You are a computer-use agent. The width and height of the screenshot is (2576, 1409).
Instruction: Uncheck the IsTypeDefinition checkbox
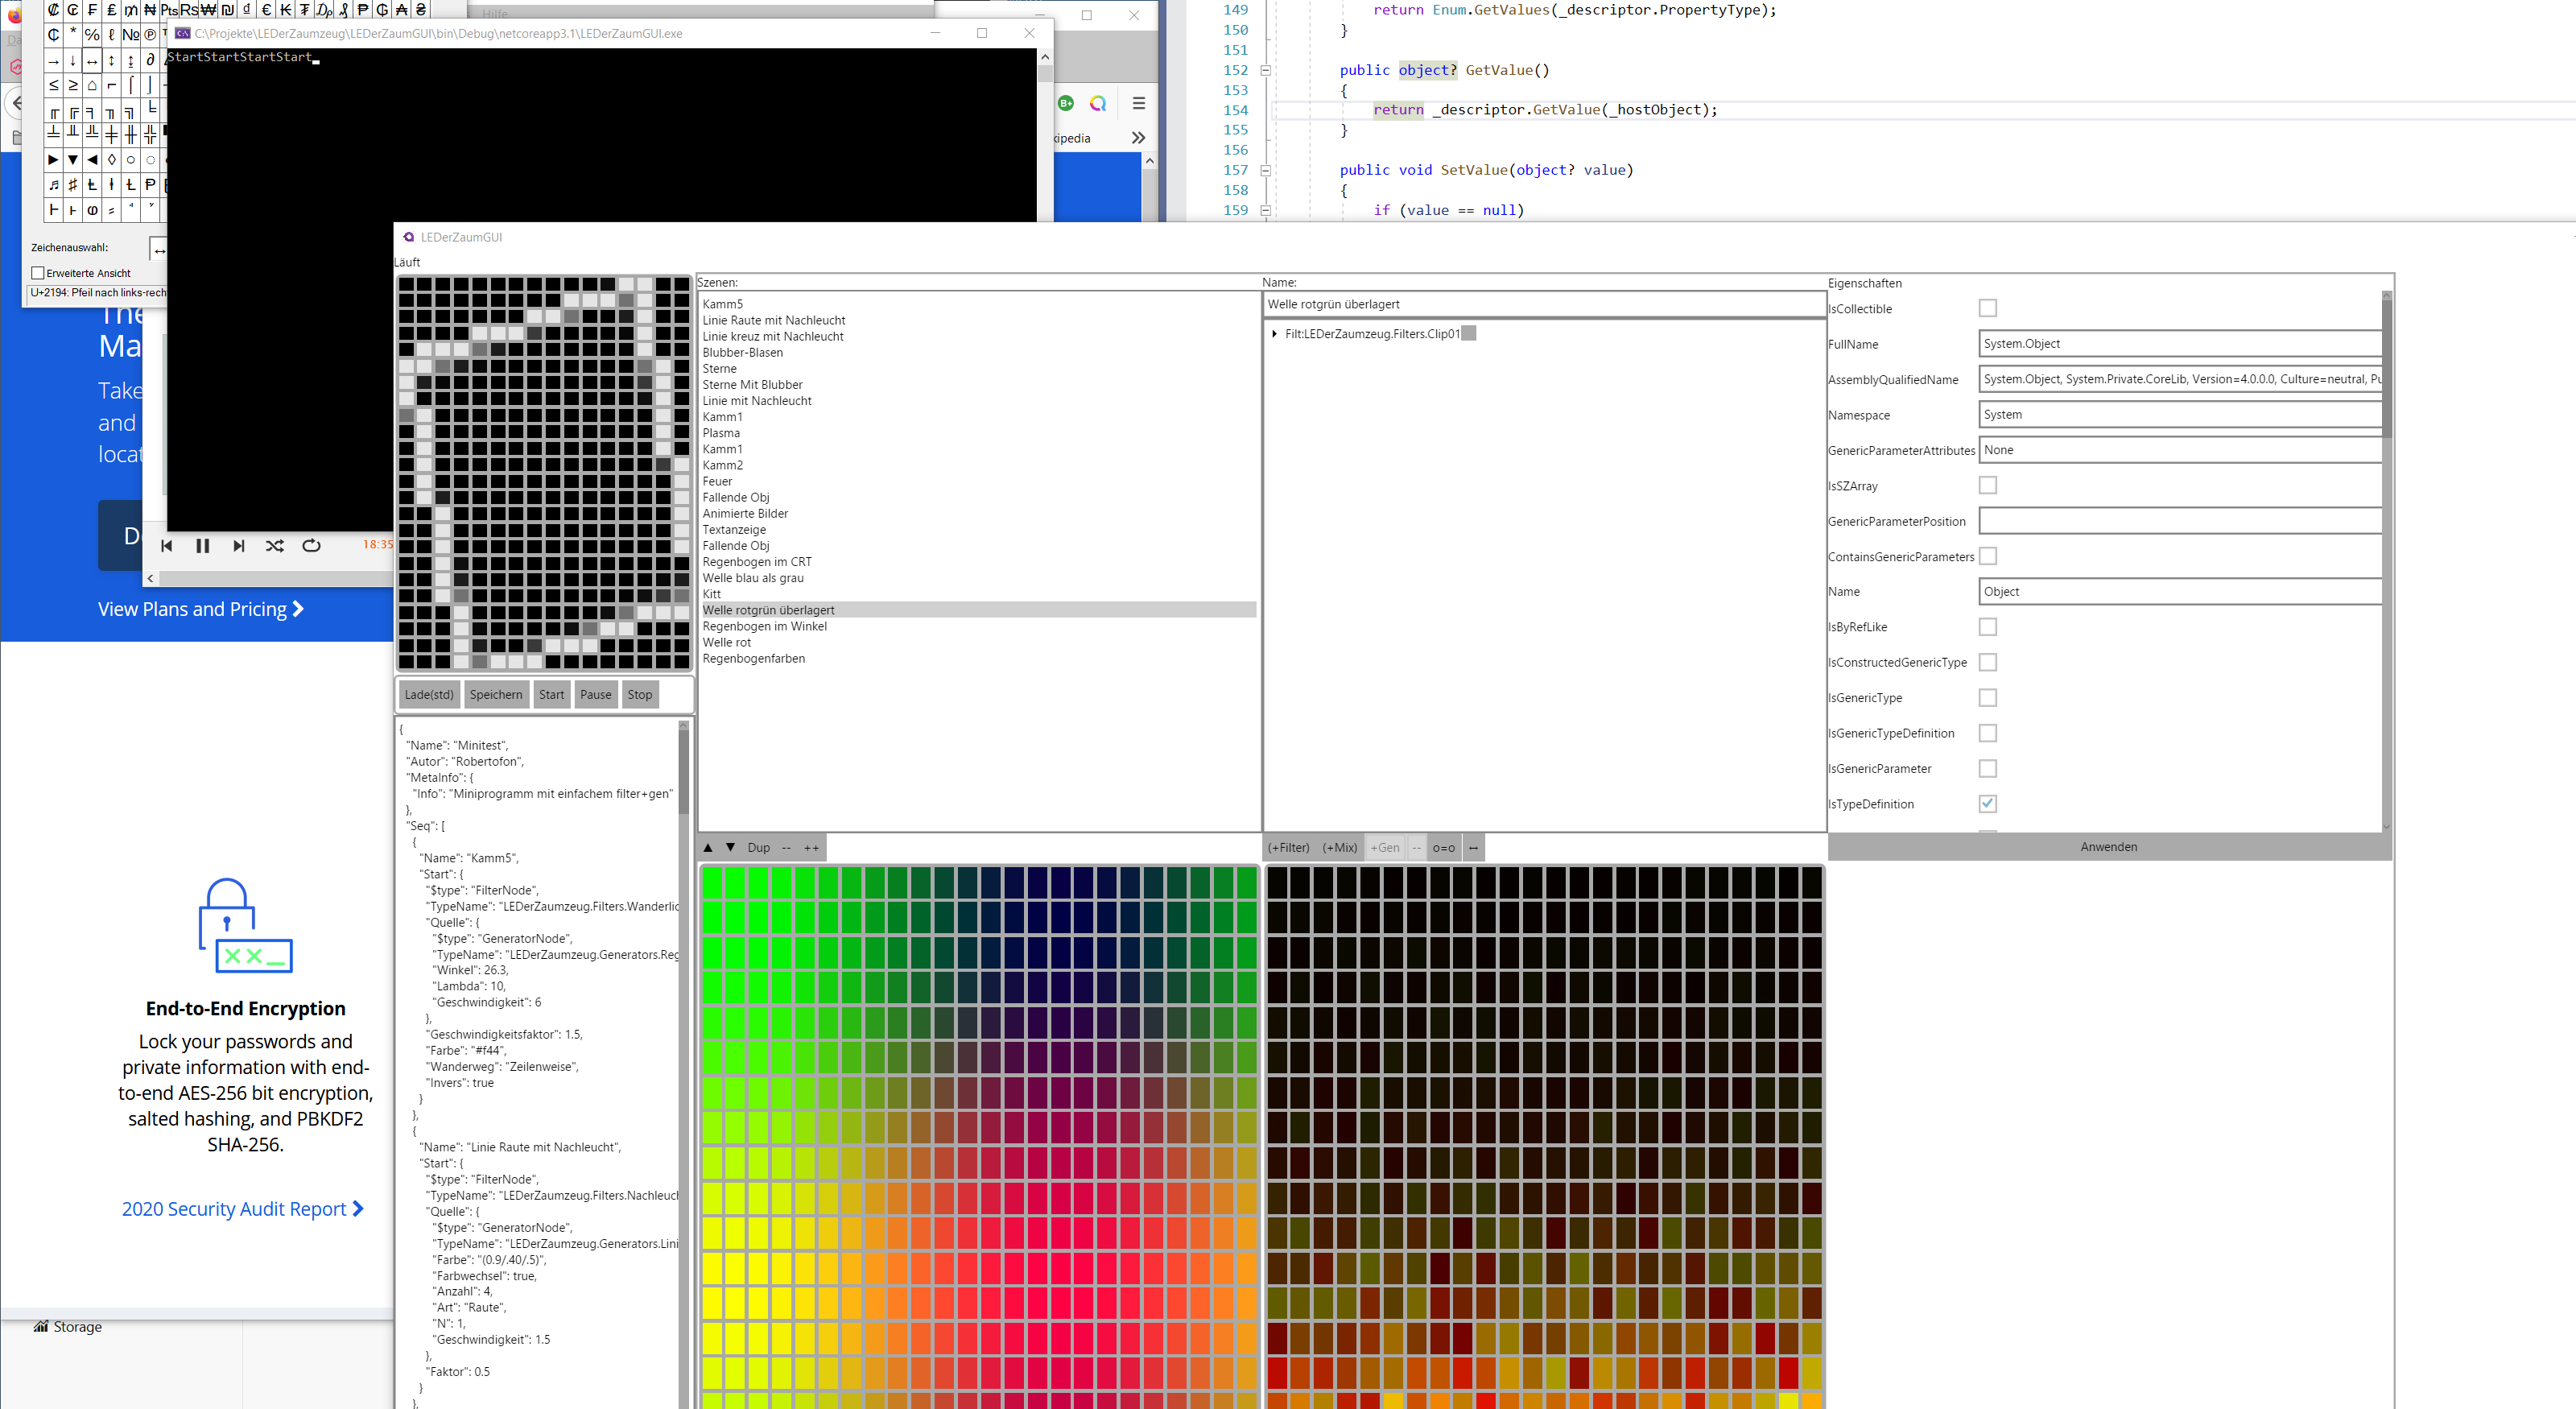click(x=1987, y=804)
